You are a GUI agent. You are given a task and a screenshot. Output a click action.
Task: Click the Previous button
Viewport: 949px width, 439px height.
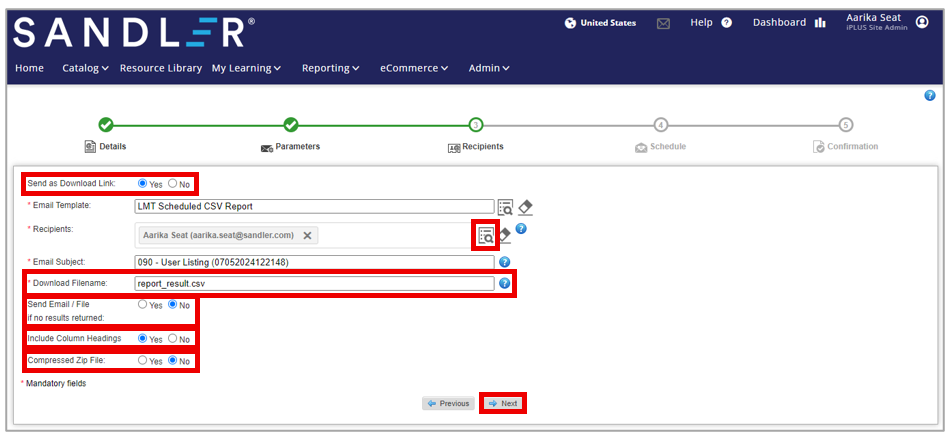tap(447, 403)
